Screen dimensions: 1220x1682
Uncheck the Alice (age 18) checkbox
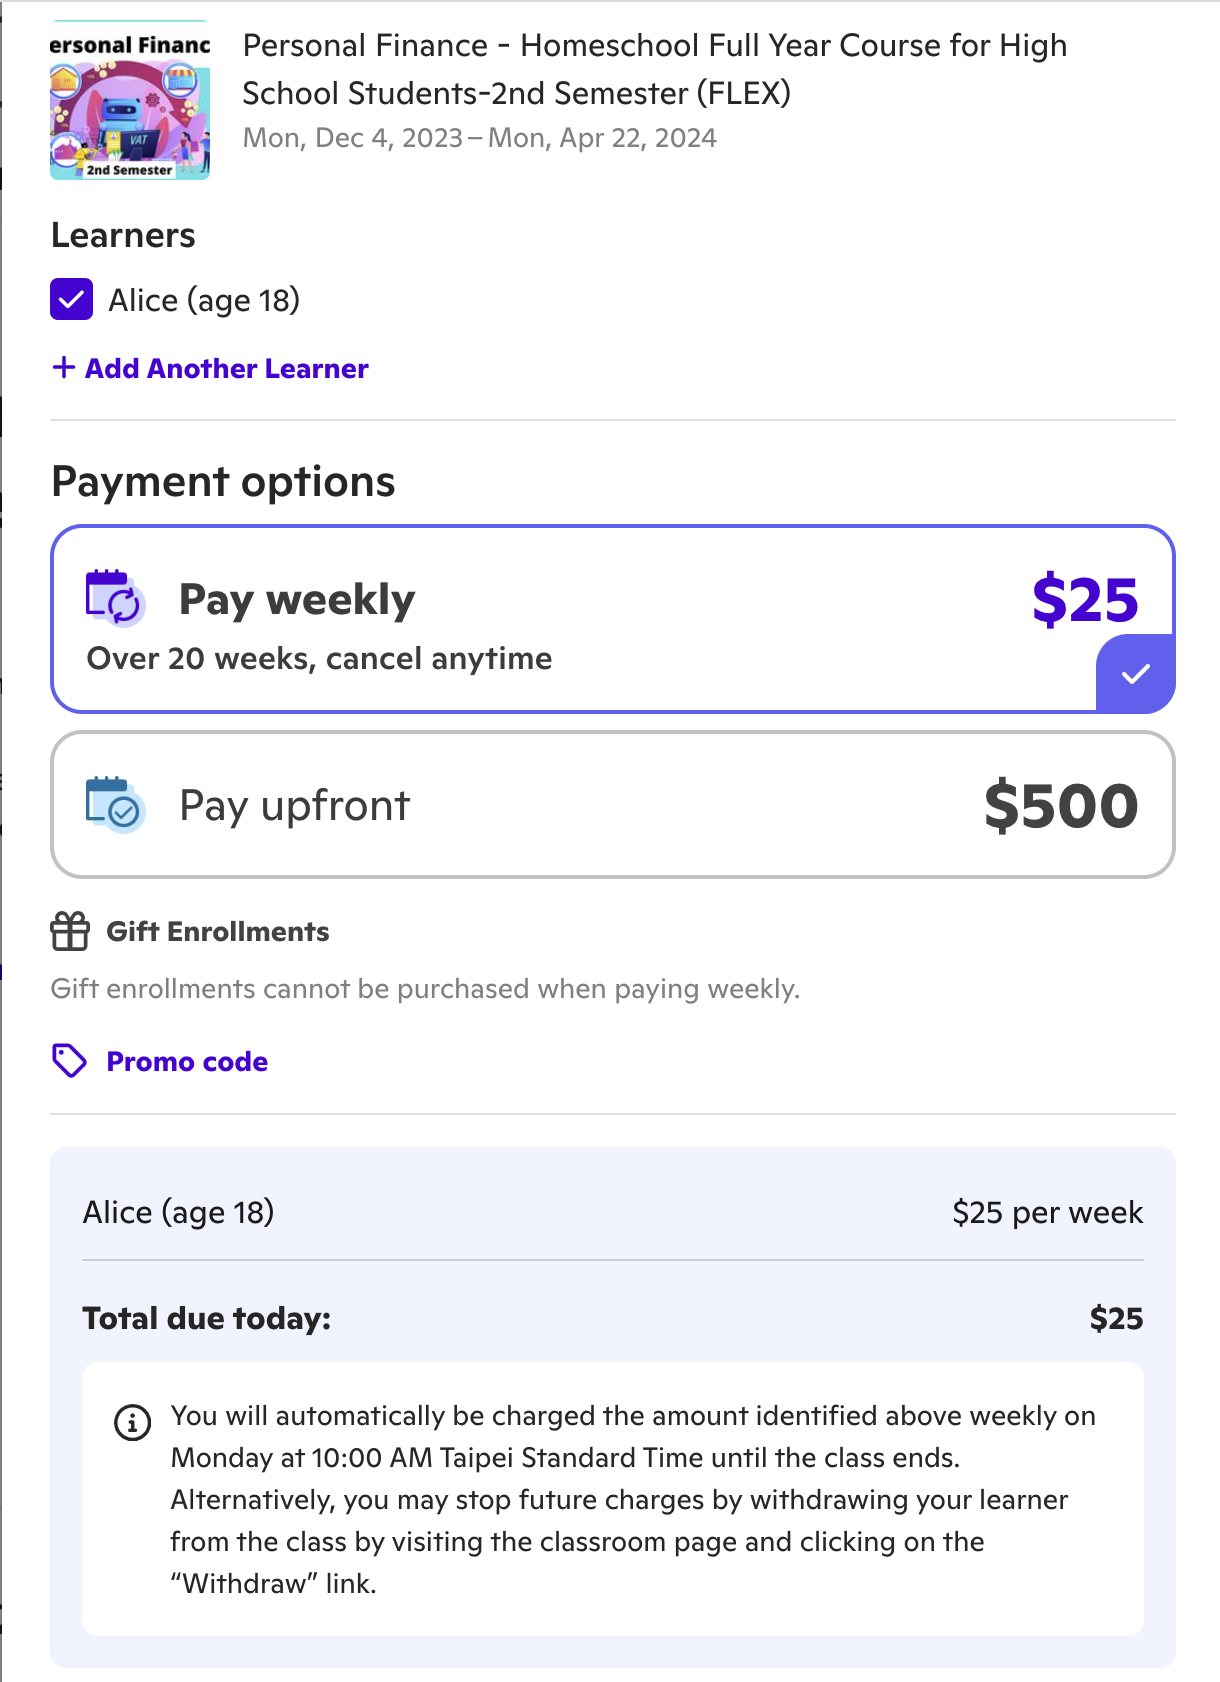pyautogui.click(x=72, y=300)
